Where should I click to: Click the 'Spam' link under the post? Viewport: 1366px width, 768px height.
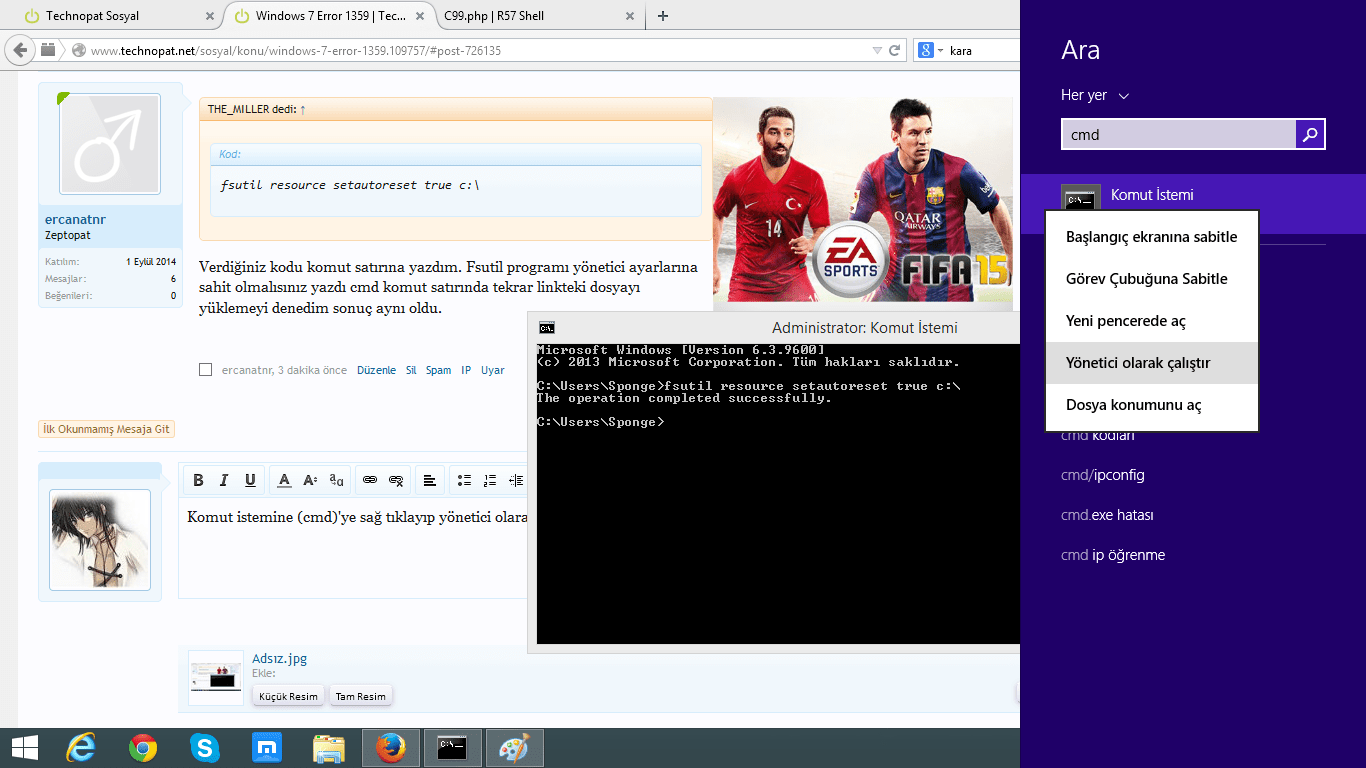438,370
